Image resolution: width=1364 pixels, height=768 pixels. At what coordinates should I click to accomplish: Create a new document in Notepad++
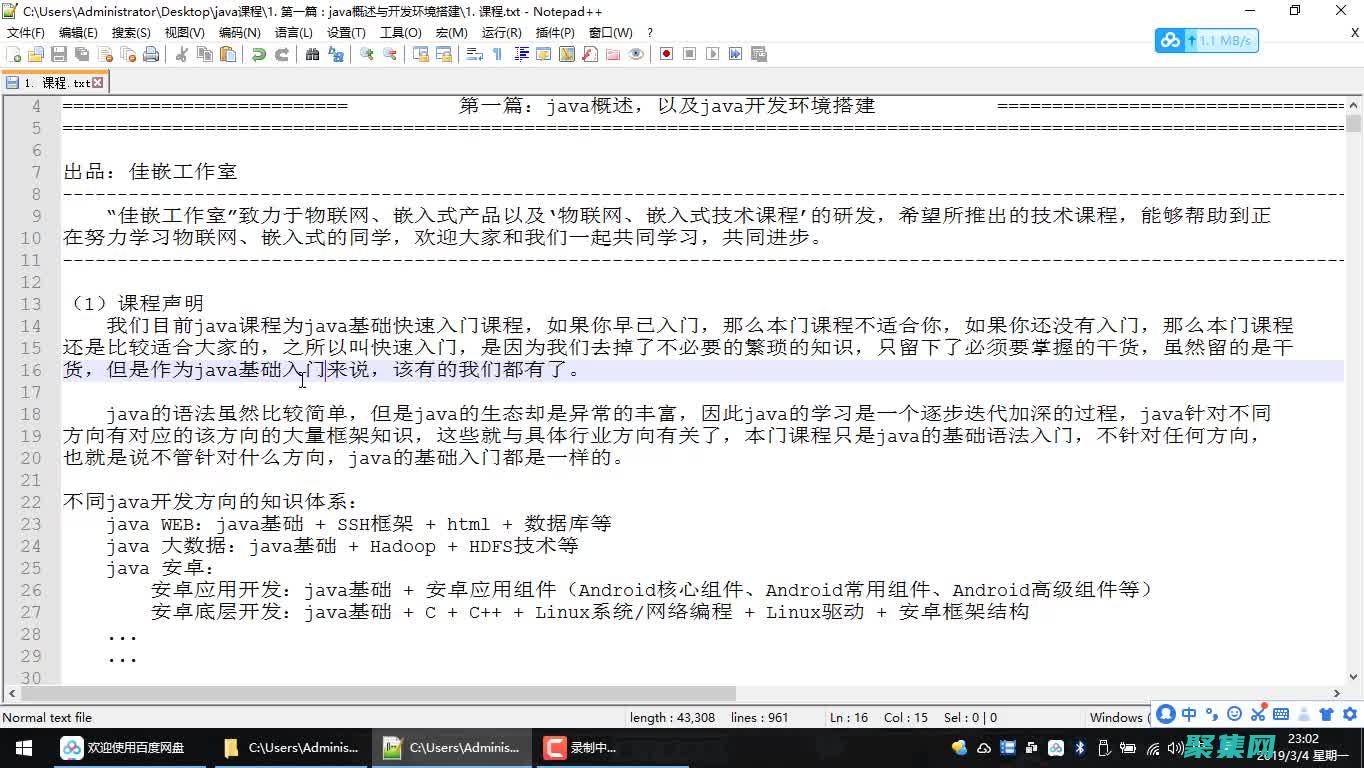[x=14, y=54]
